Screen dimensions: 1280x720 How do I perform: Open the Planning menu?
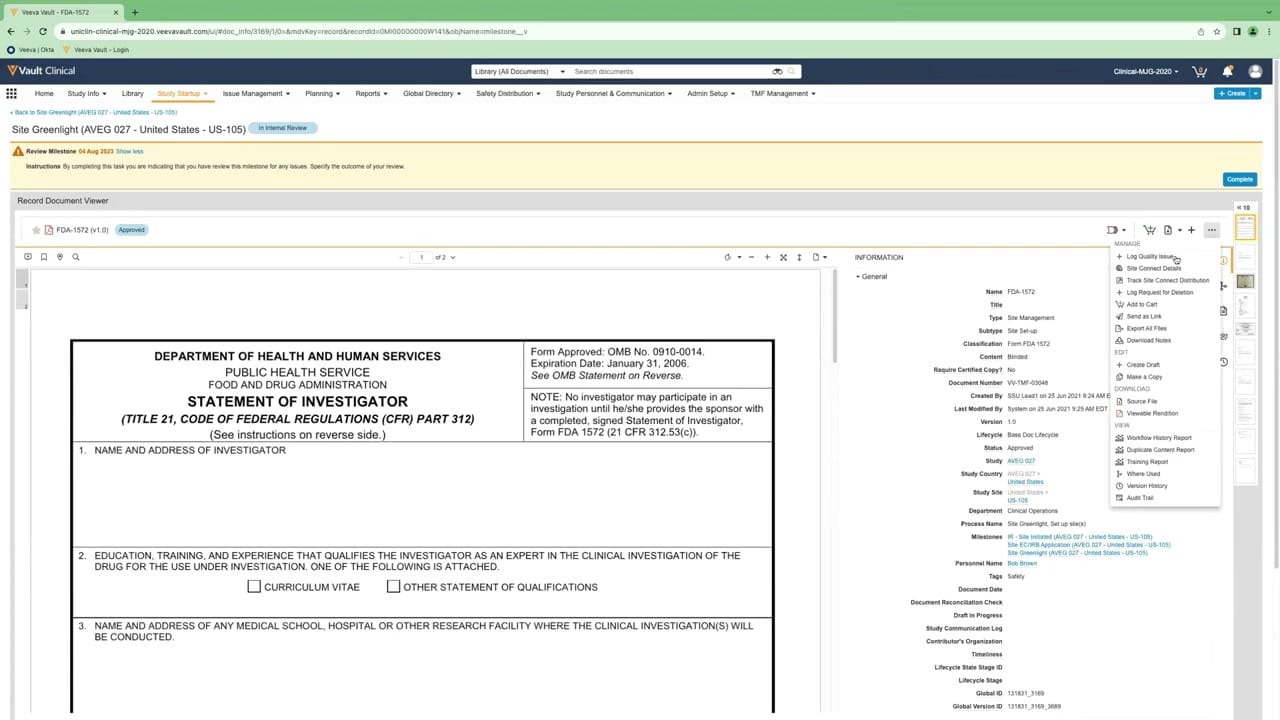(323, 94)
